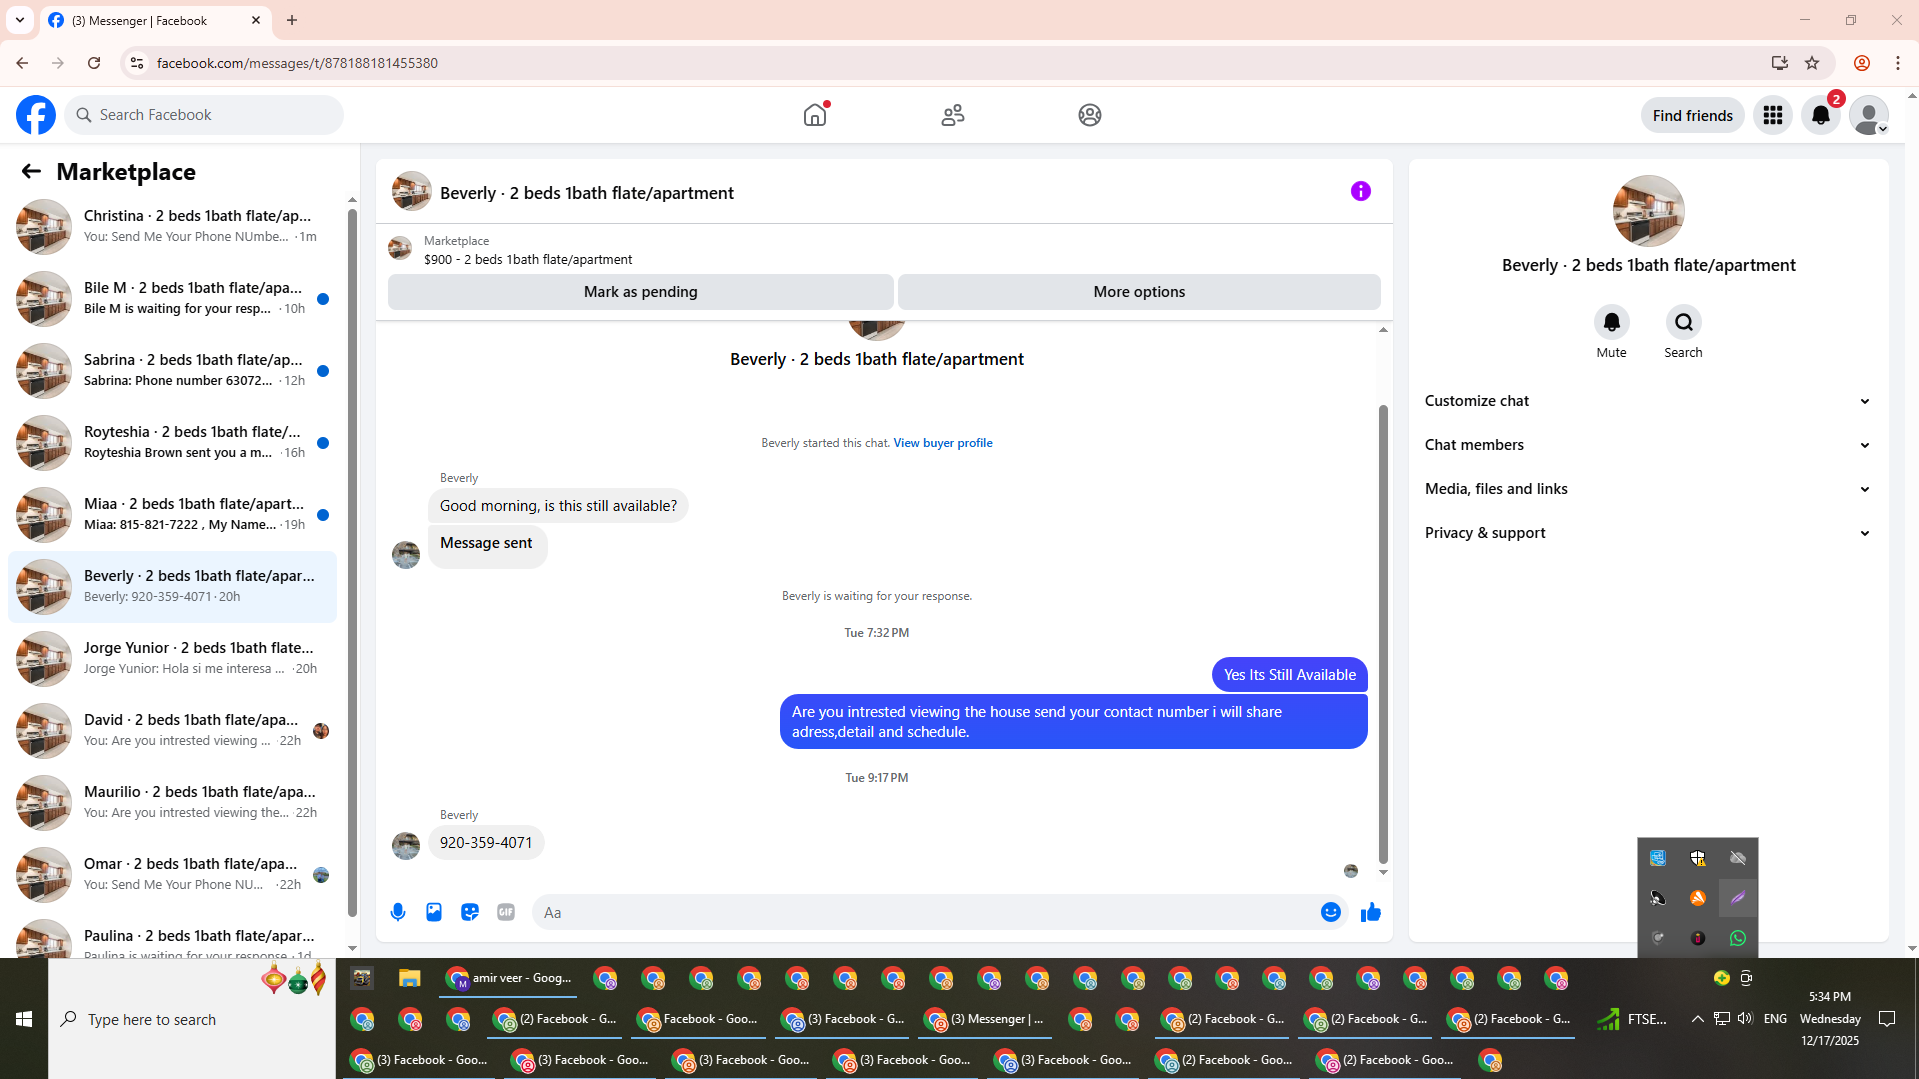Open Chrome three-dot menu

click(x=1898, y=63)
